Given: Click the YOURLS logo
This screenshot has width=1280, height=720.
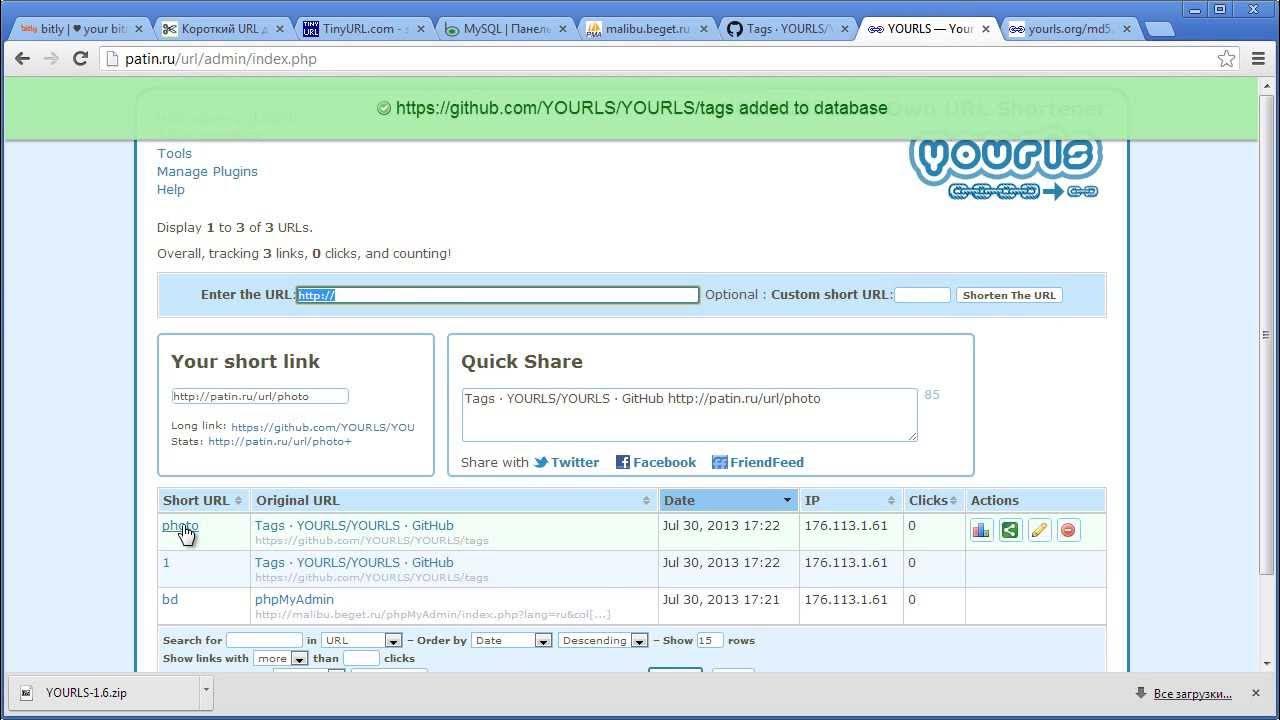Looking at the screenshot, I should click(1005, 165).
